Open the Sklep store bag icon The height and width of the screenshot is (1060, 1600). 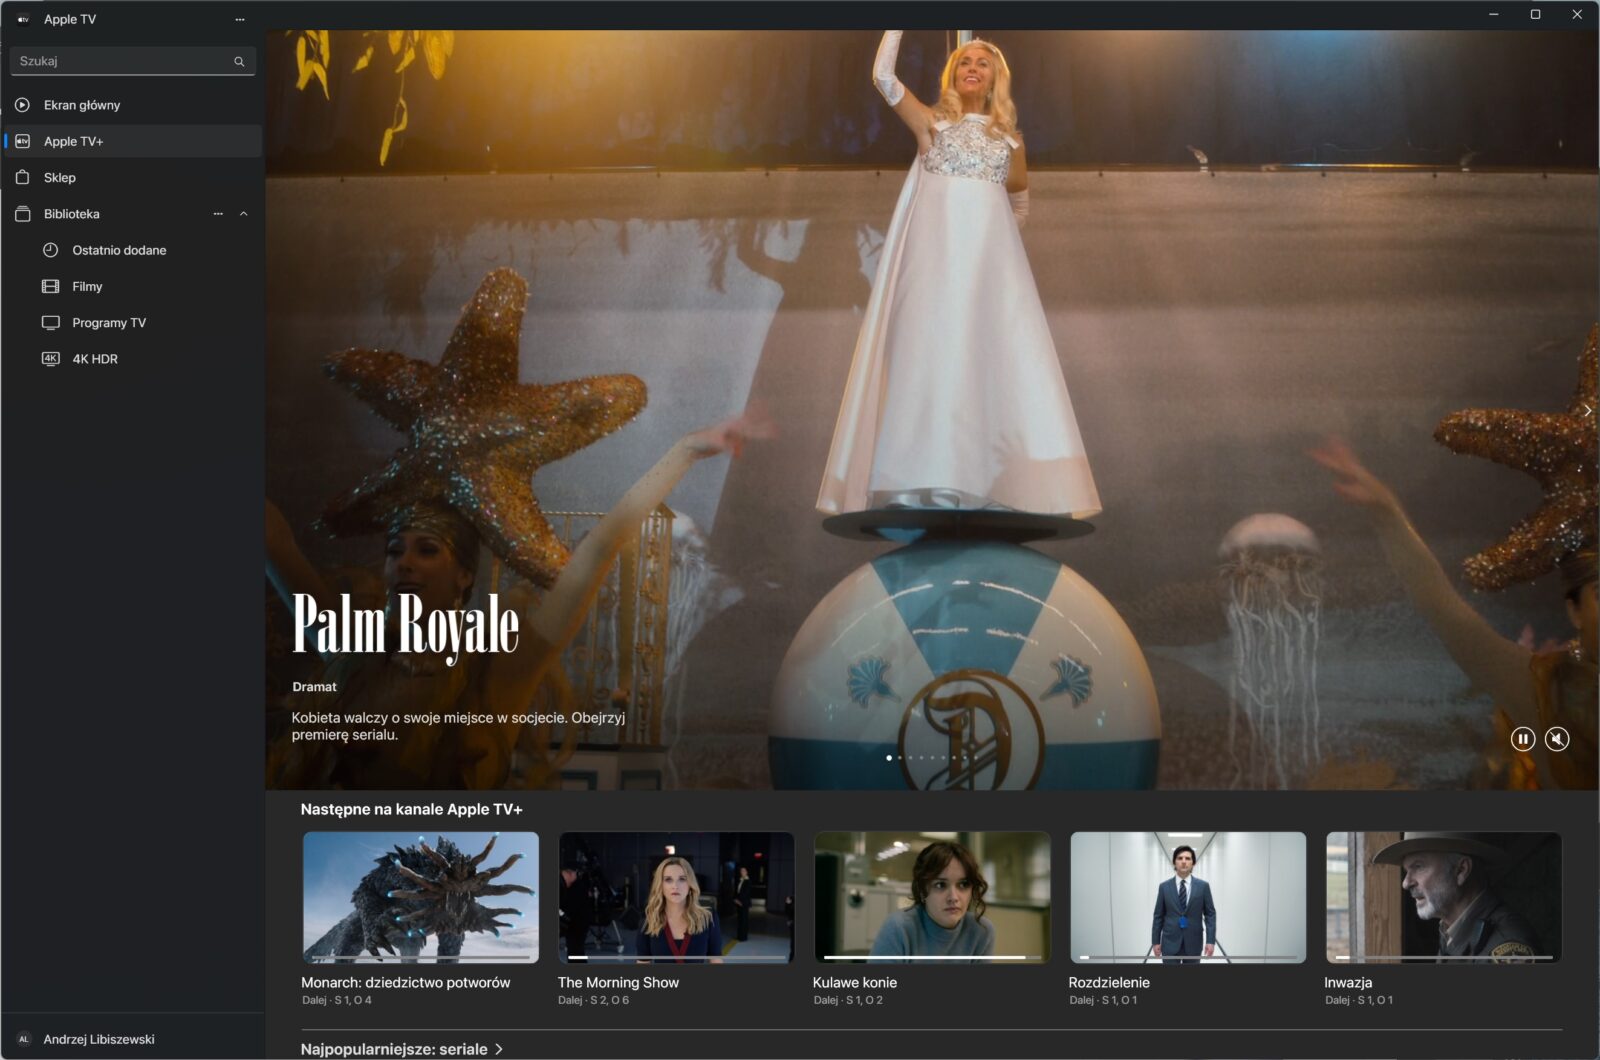click(23, 178)
